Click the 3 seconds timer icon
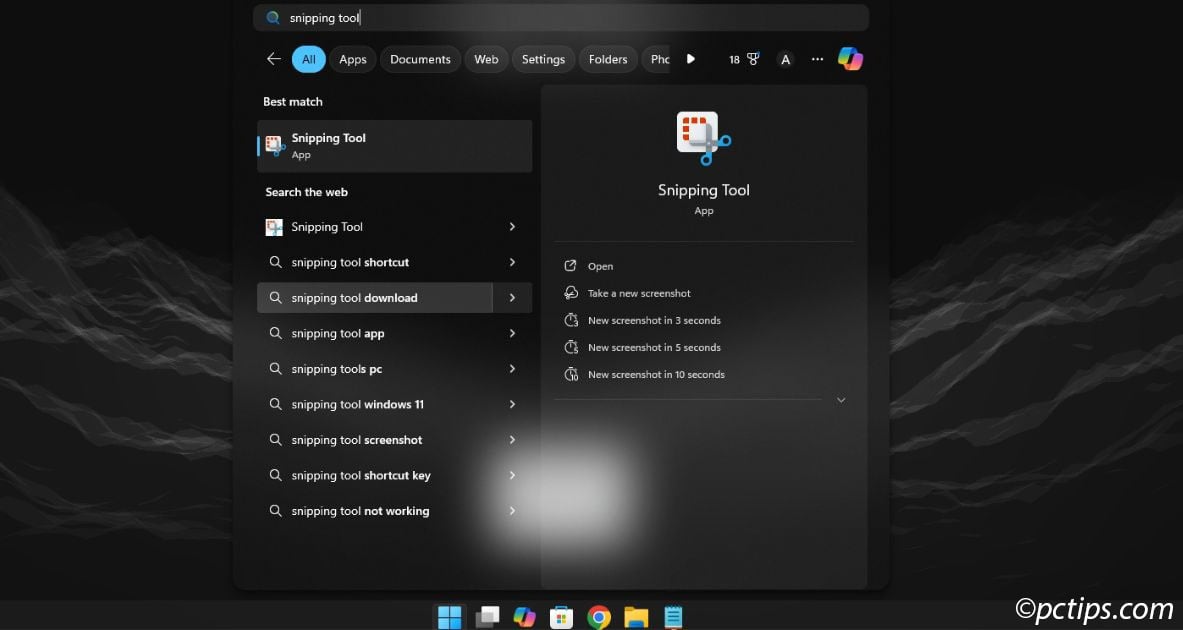1183x630 pixels. [571, 320]
